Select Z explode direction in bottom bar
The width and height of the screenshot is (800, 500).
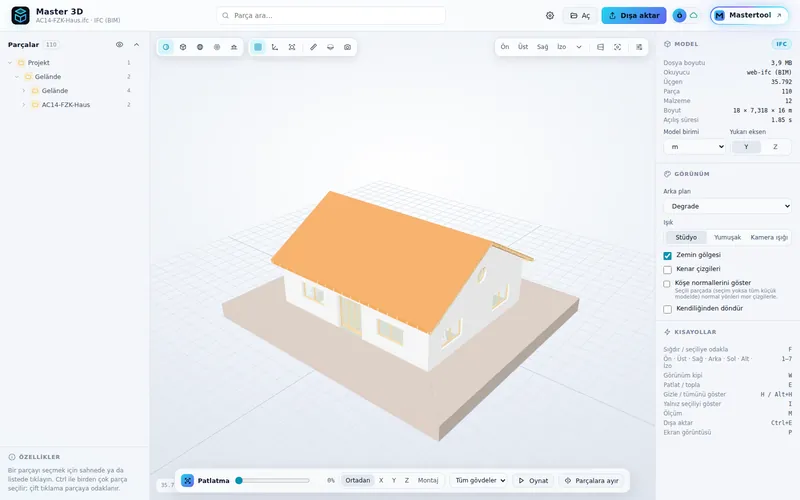point(407,481)
